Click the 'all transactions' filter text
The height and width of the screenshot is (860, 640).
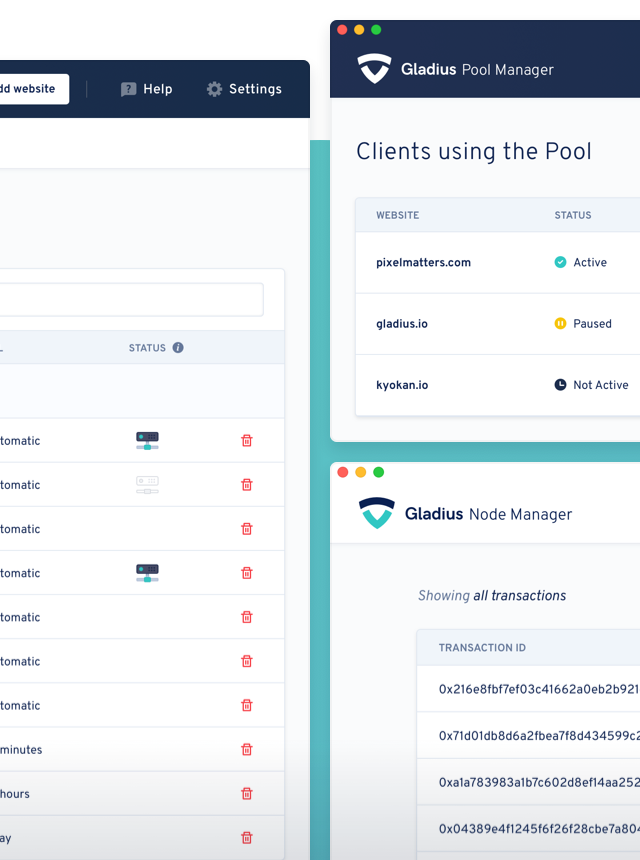coord(519,596)
